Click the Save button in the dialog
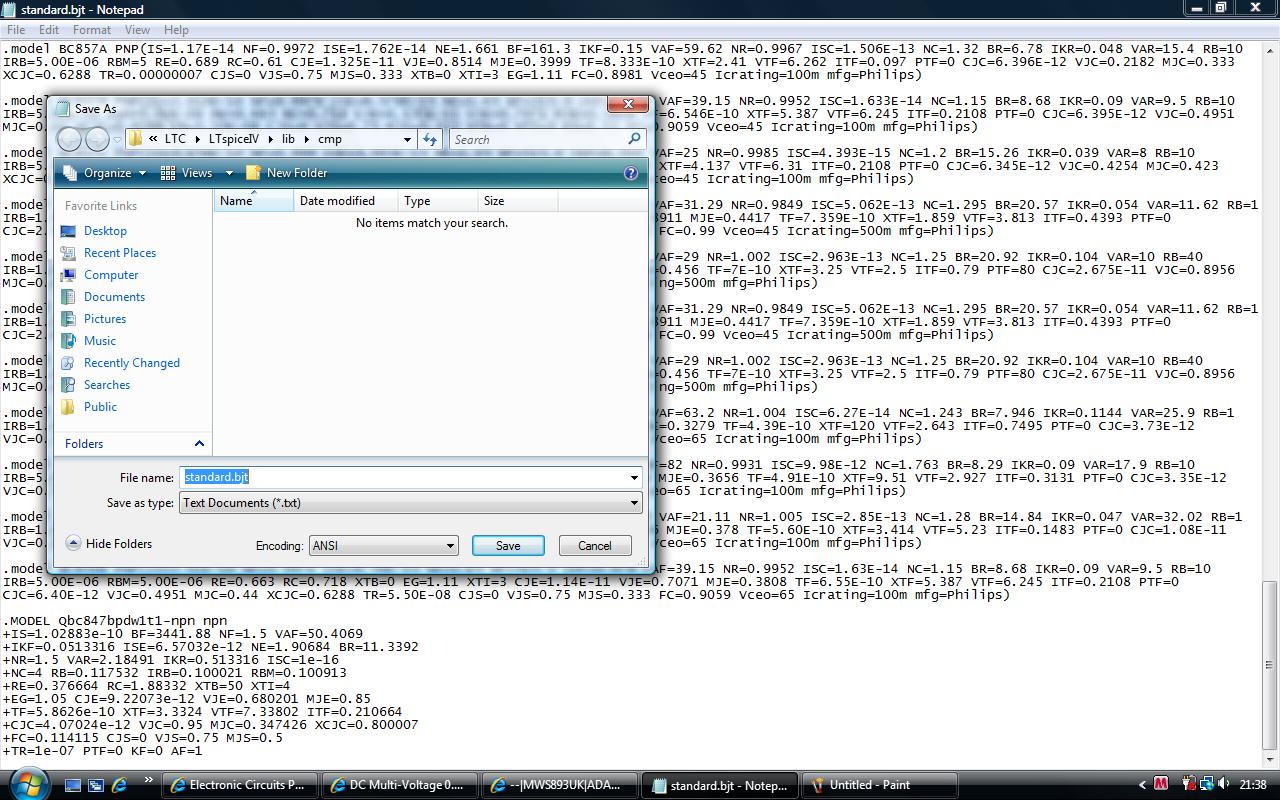The image size is (1280, 800). (x=508, y=545)
